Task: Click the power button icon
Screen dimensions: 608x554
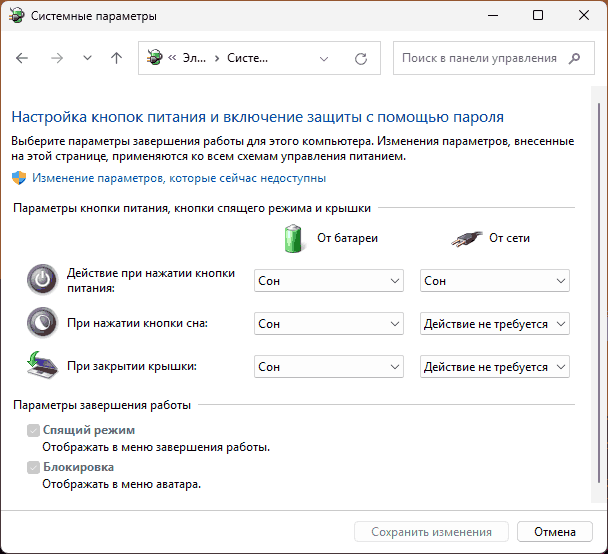Action: (42, 280)
